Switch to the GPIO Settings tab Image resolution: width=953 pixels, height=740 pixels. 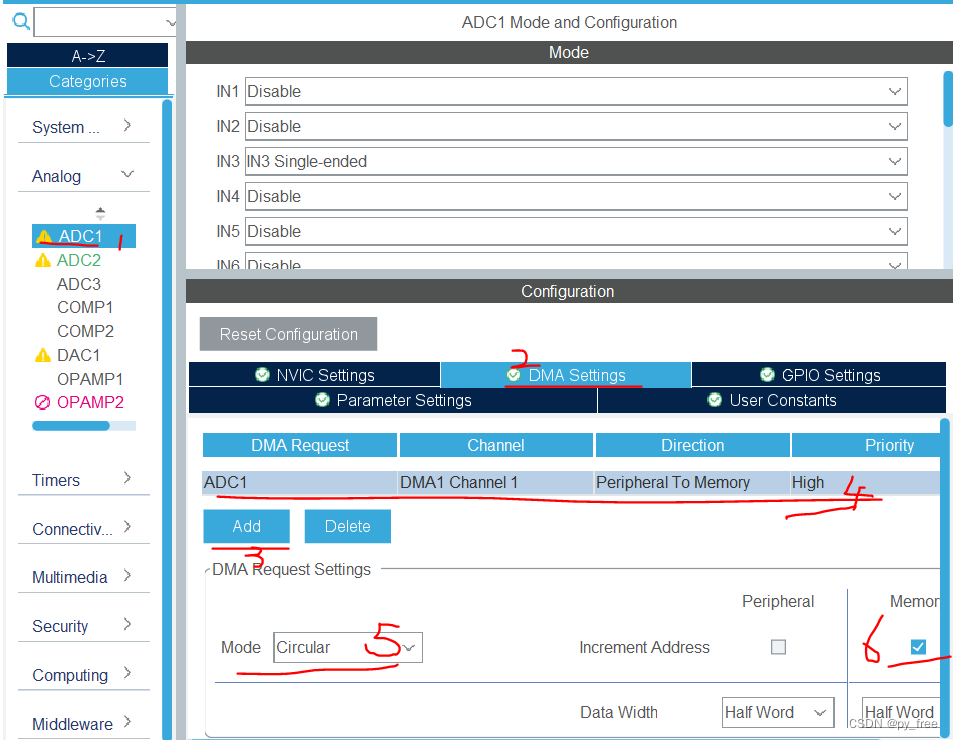pyautogui.click(x=819, y=374)
